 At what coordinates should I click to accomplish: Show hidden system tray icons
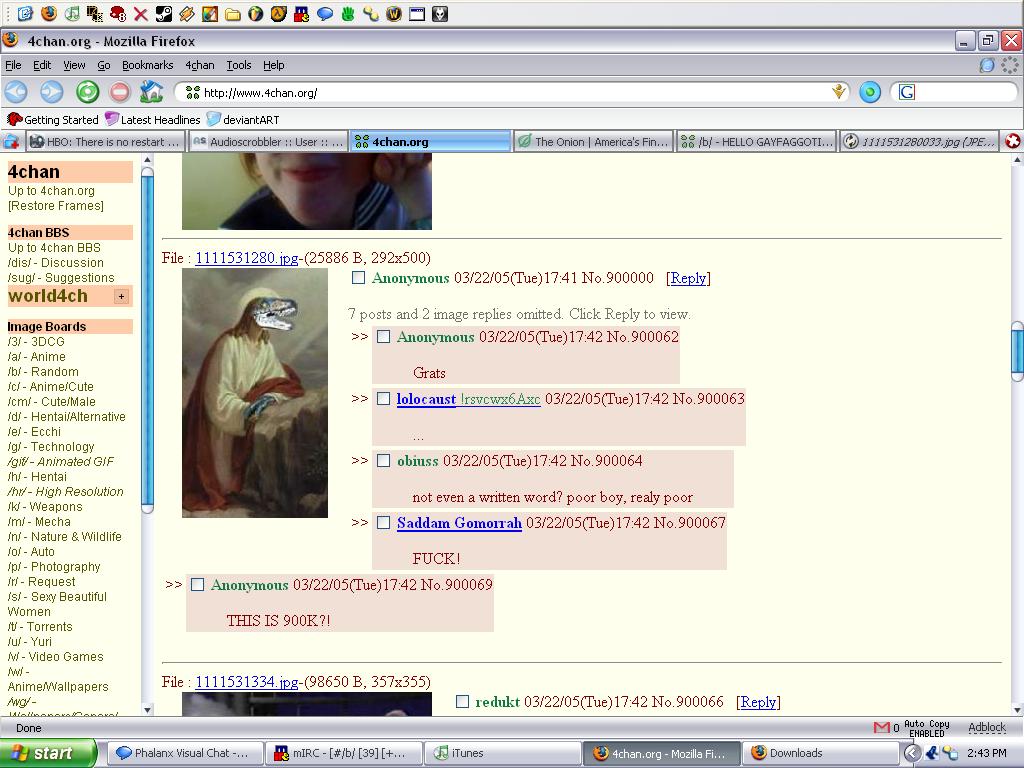point(912,753)
